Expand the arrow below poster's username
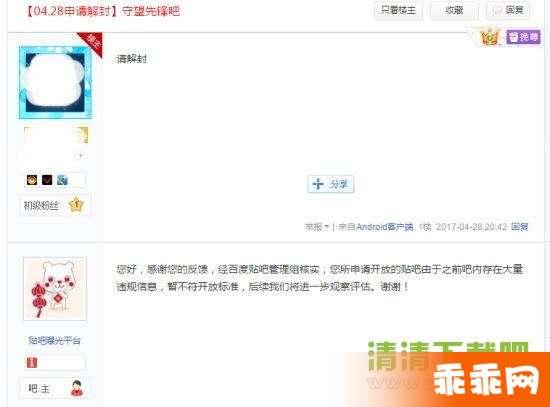Viewport: 550px width, 407px height. (81, 156)
